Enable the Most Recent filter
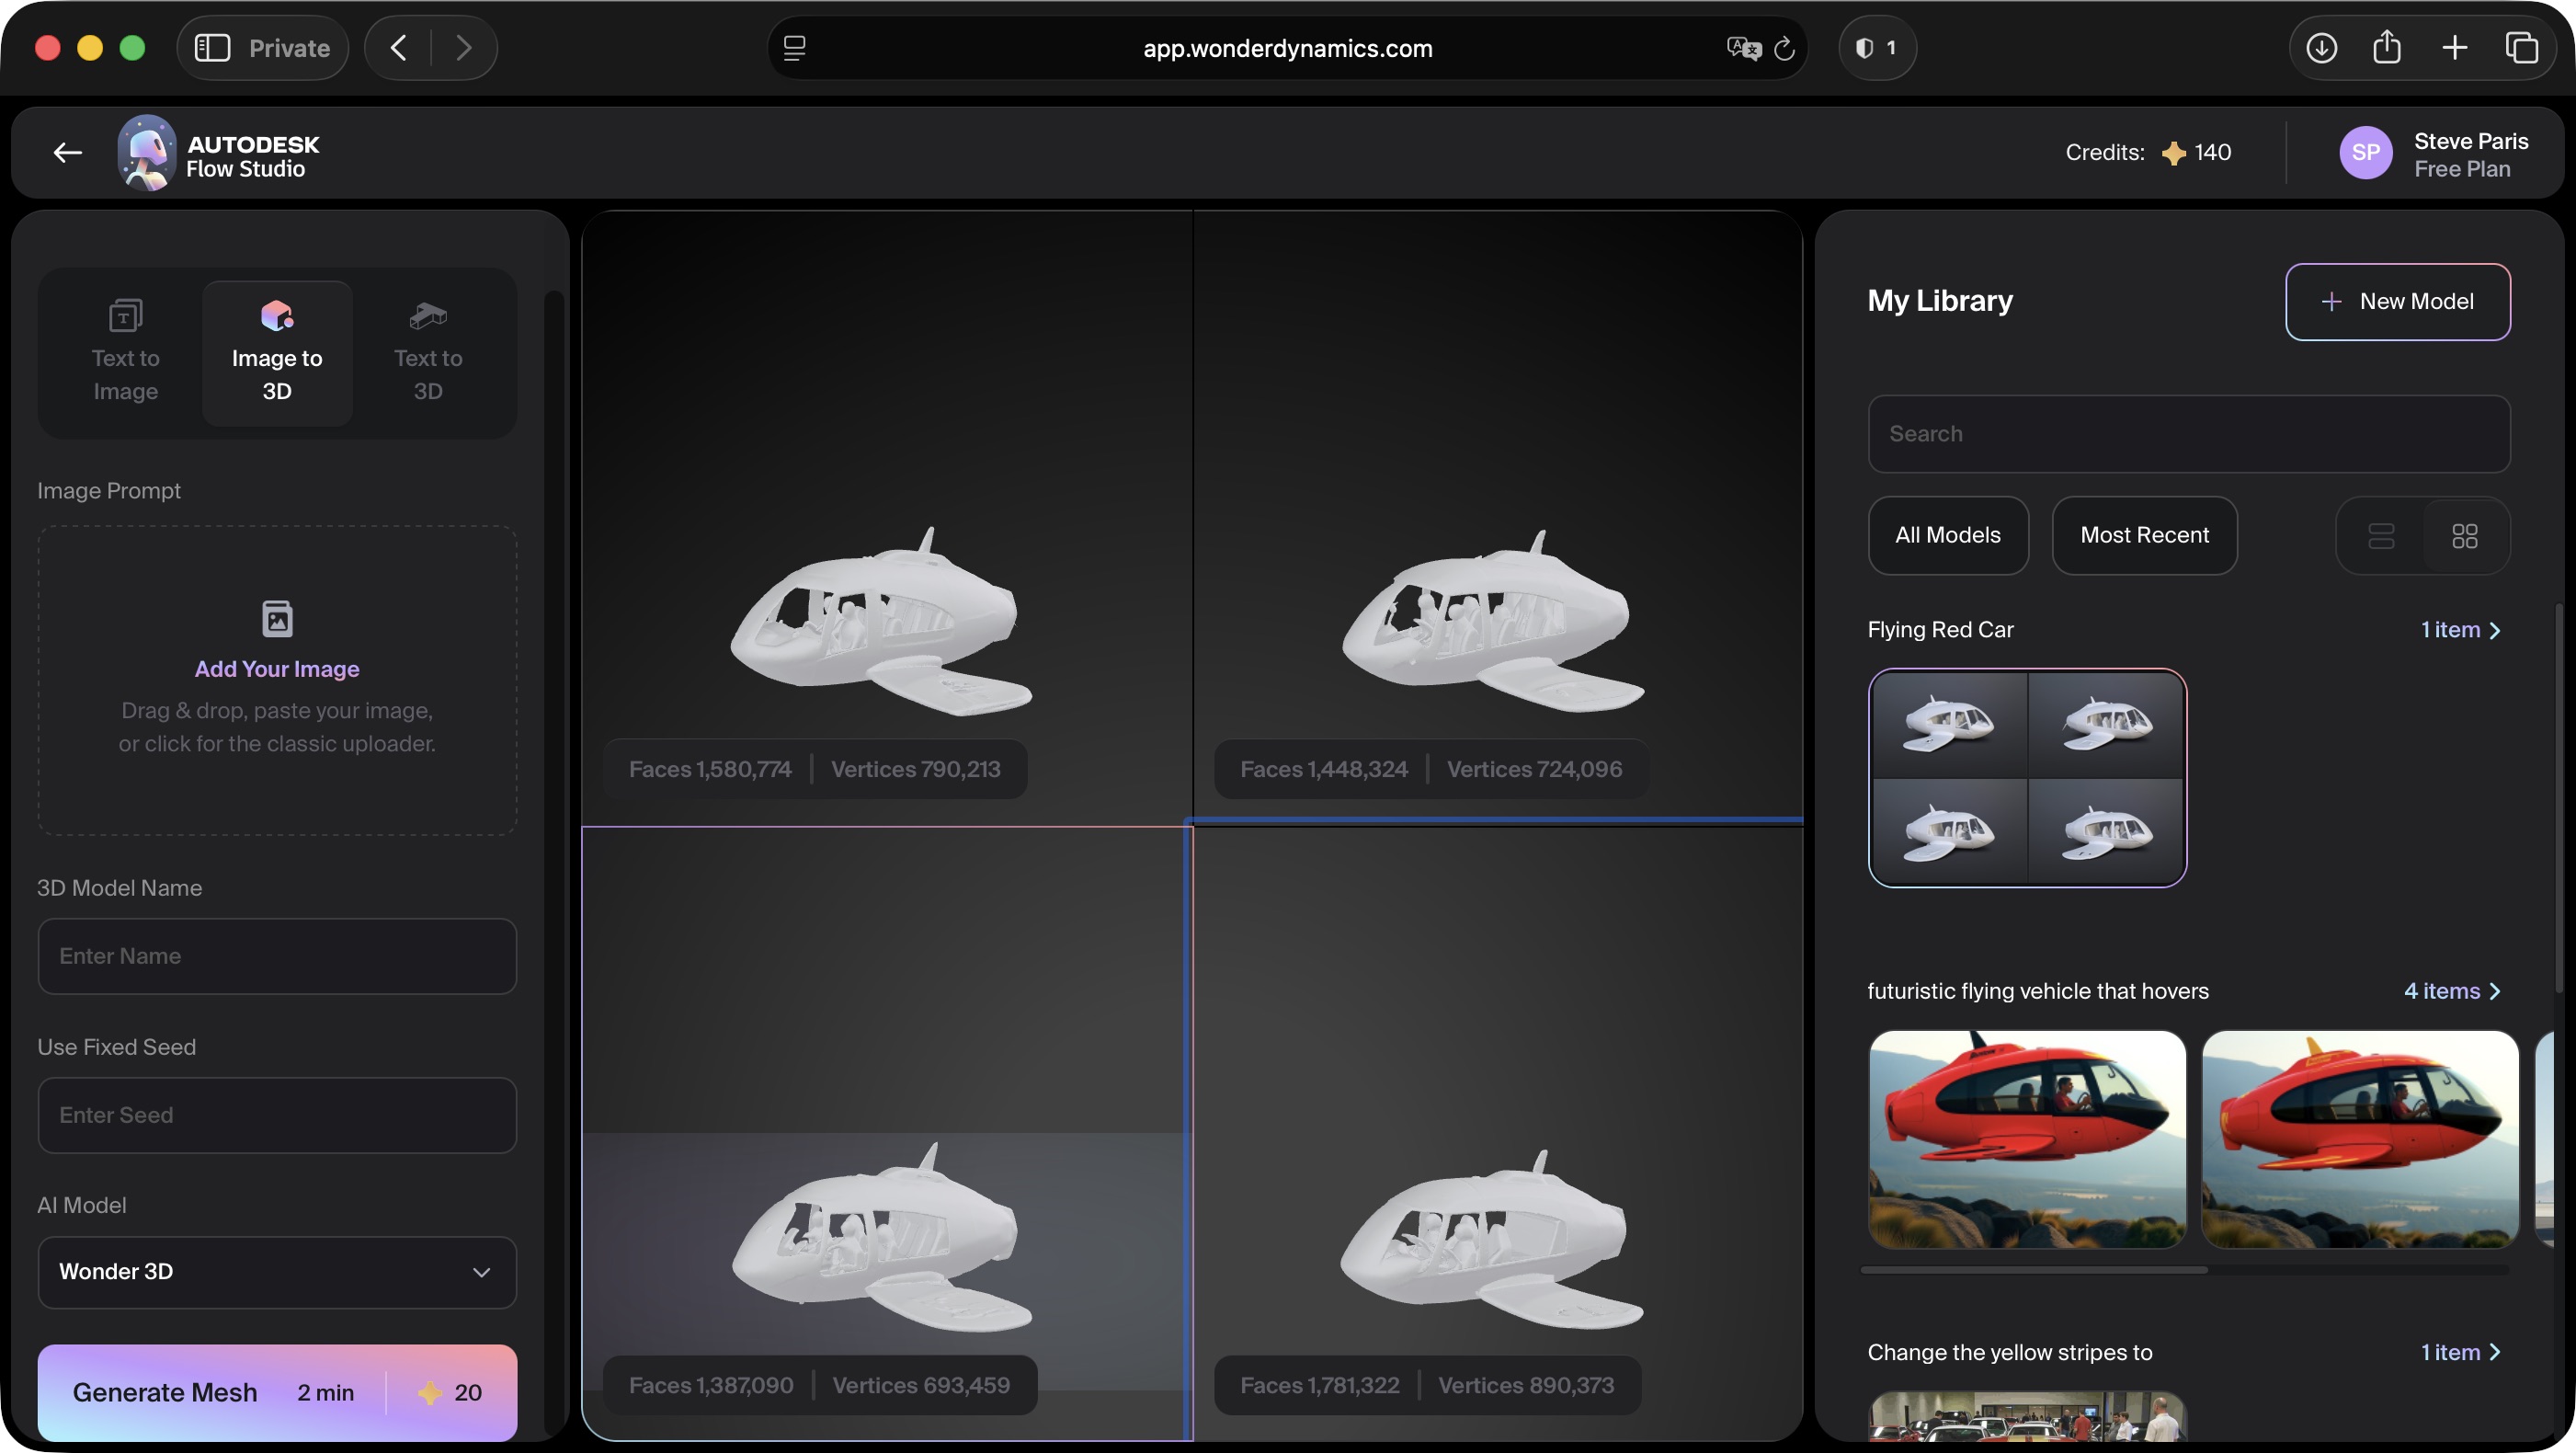This screenshot has width=2576, height=1453. tap(2144, 536)
